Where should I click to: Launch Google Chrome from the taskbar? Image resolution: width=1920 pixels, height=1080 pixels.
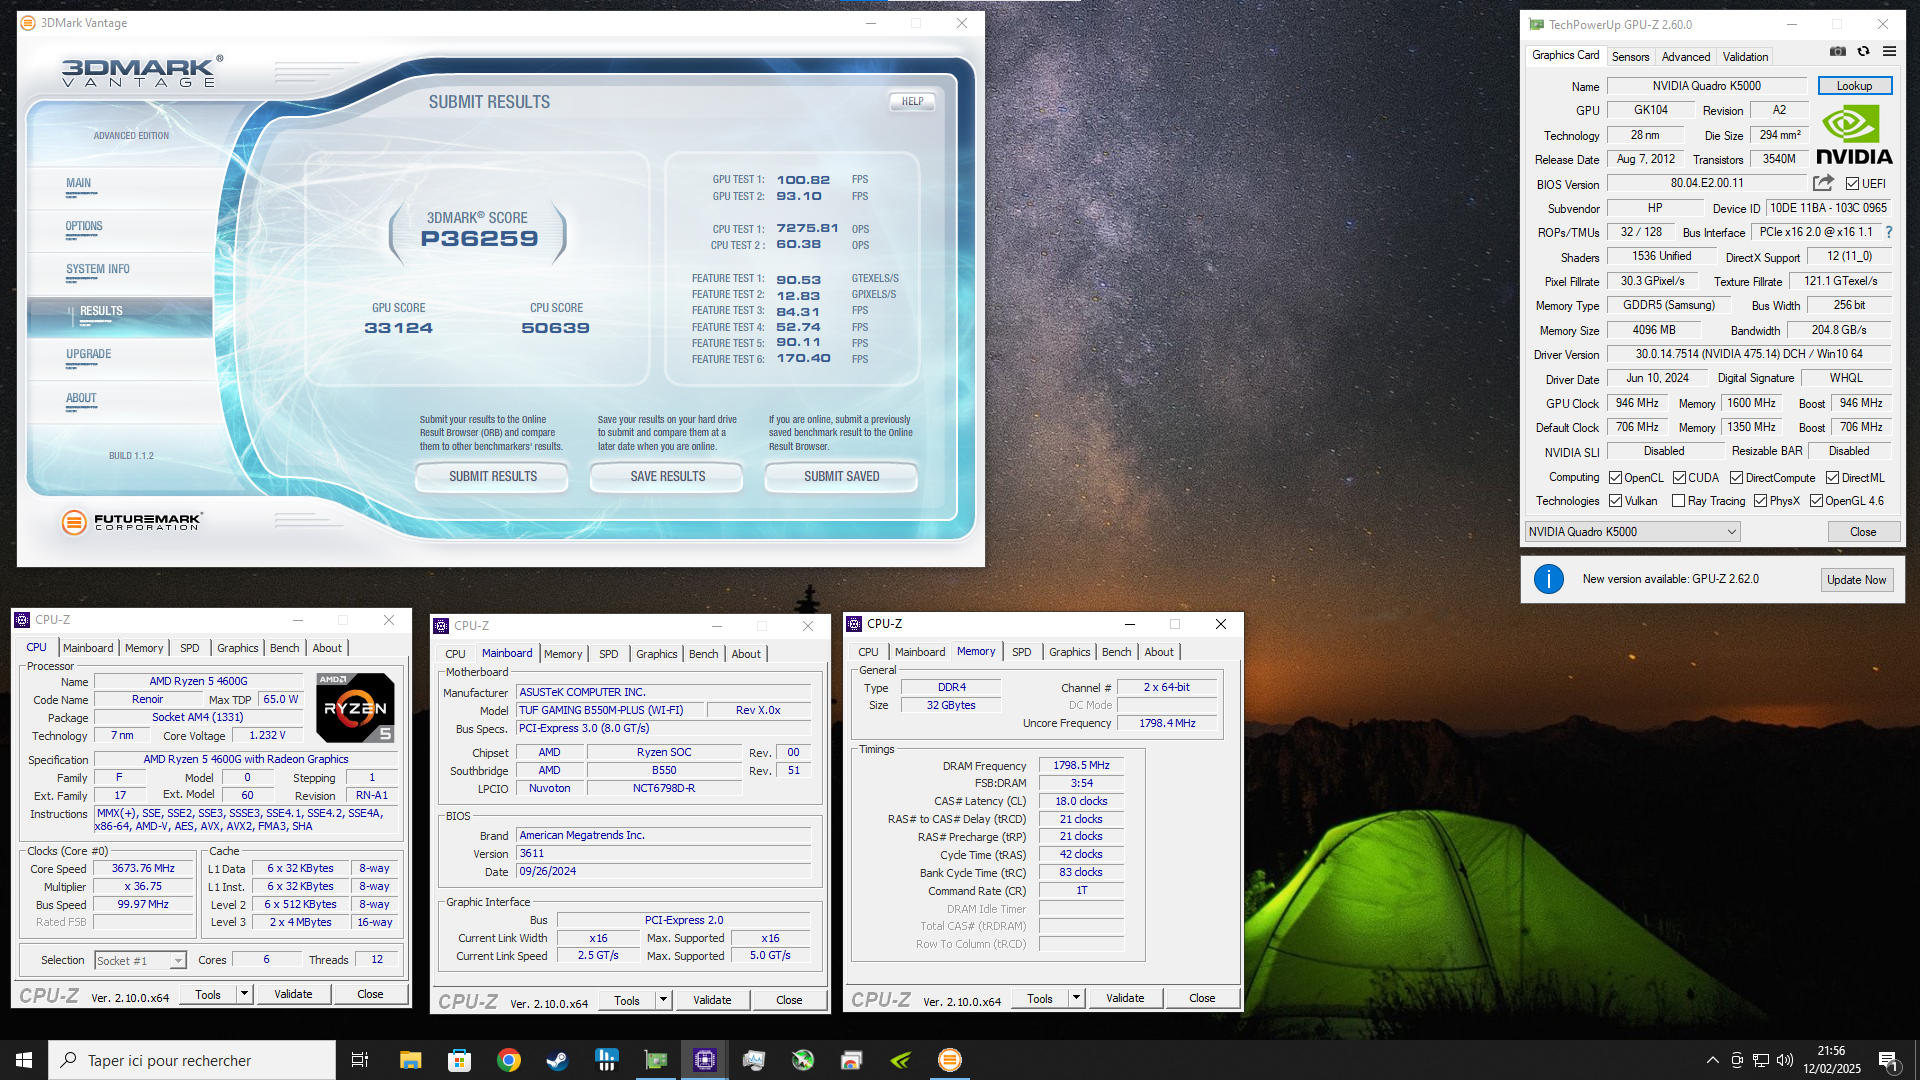click(x=508, y=1060)
